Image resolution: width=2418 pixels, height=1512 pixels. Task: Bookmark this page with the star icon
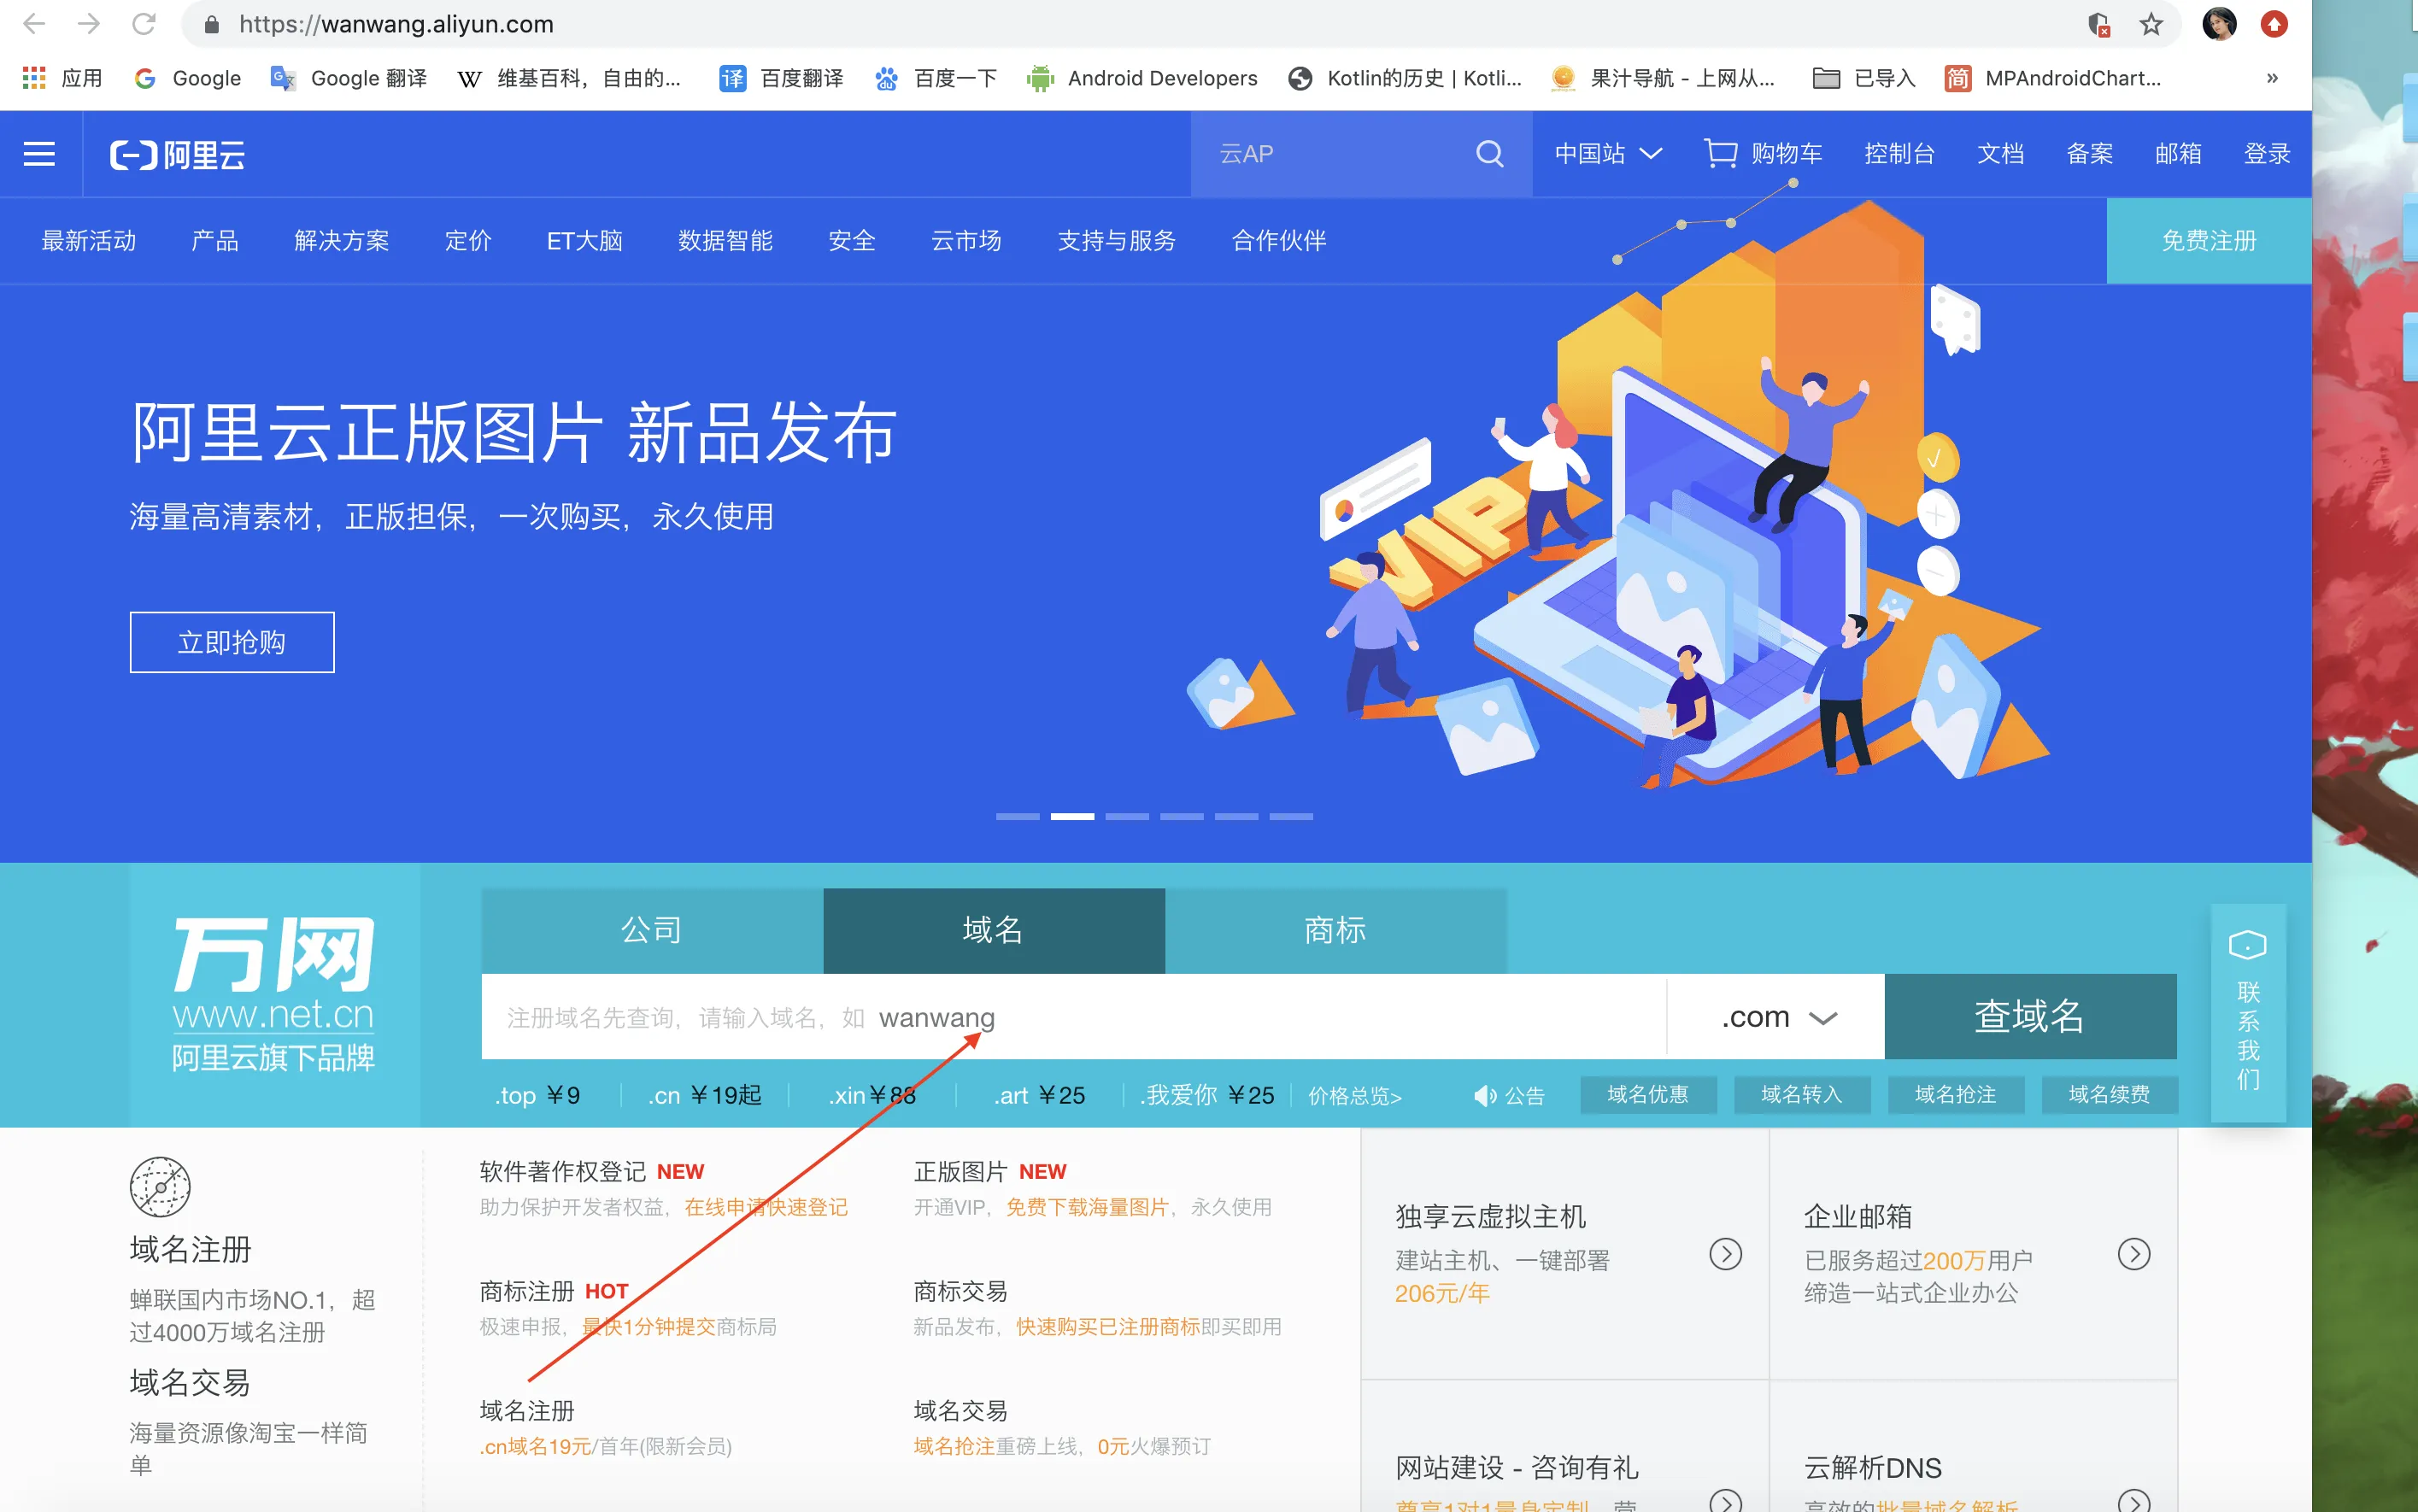pos(2151,24)
